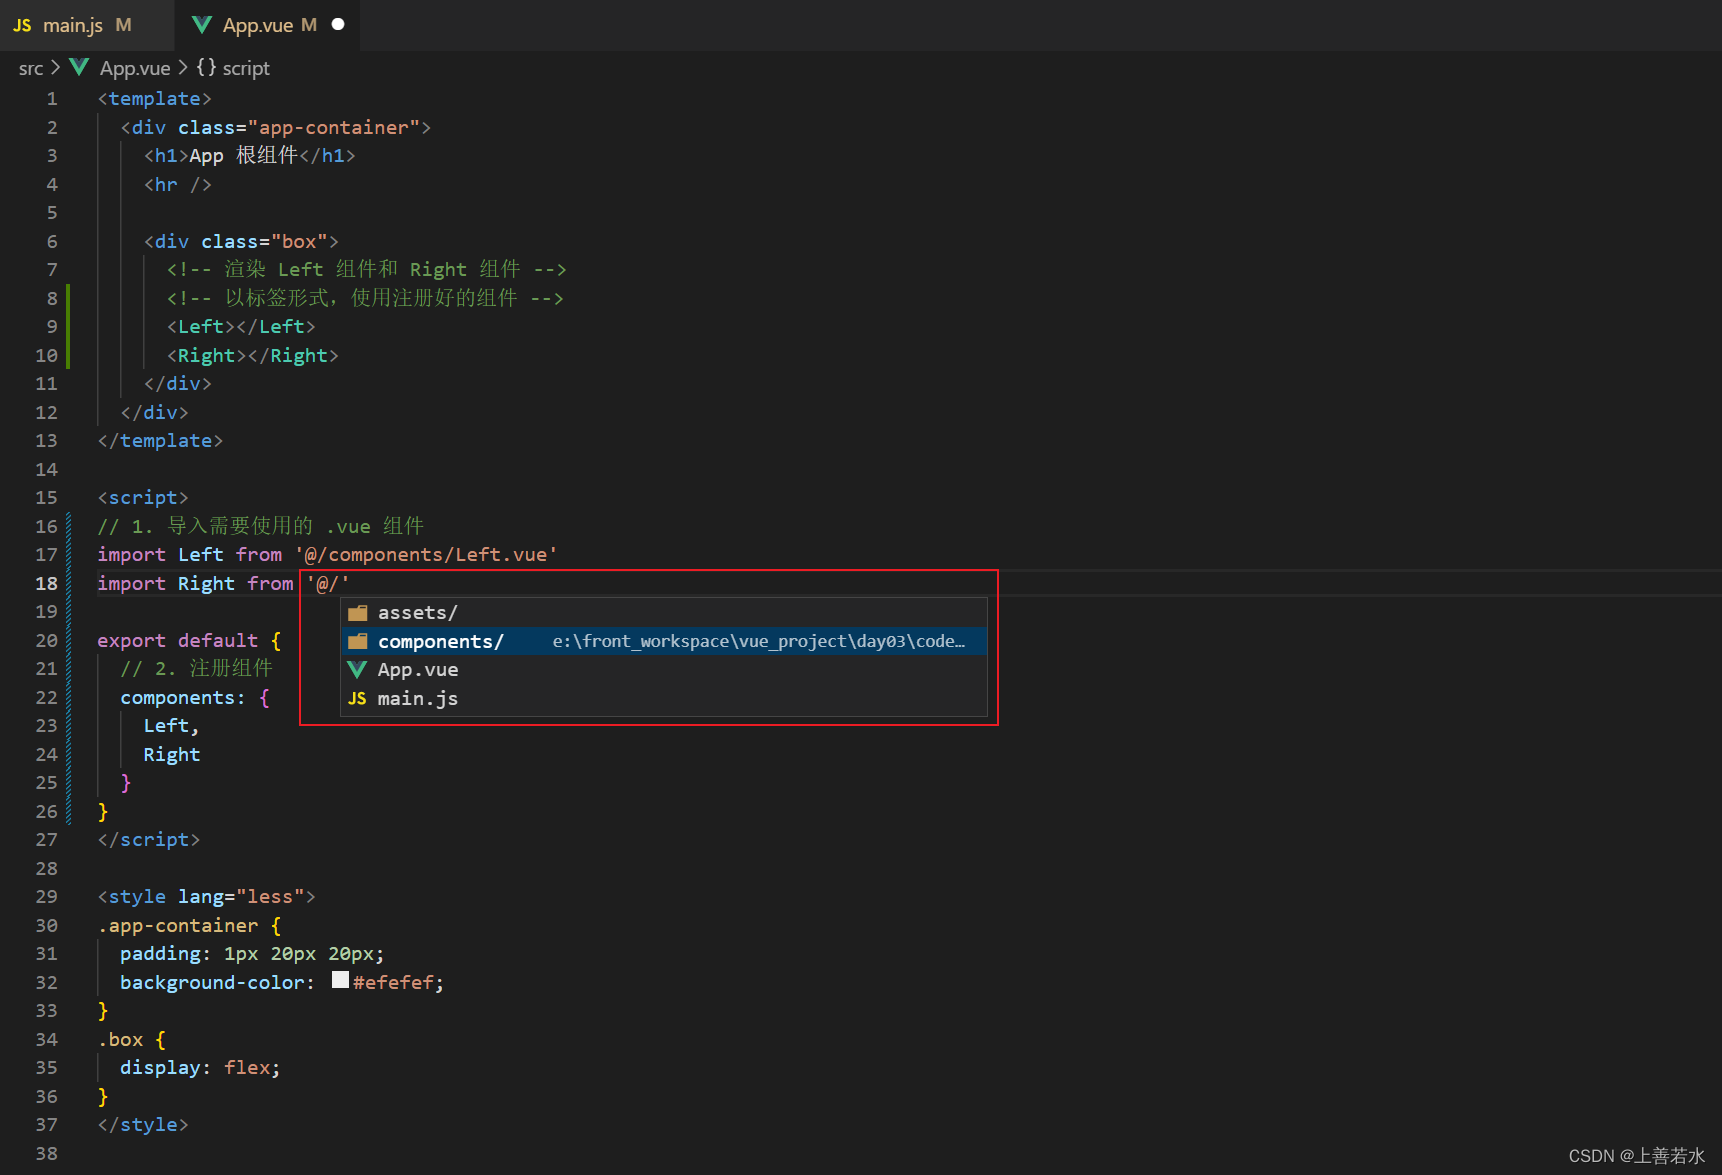Click the <Left></Left> component tag
This screenshot has height=1175, width=1722.
click(x=241, y=327)
